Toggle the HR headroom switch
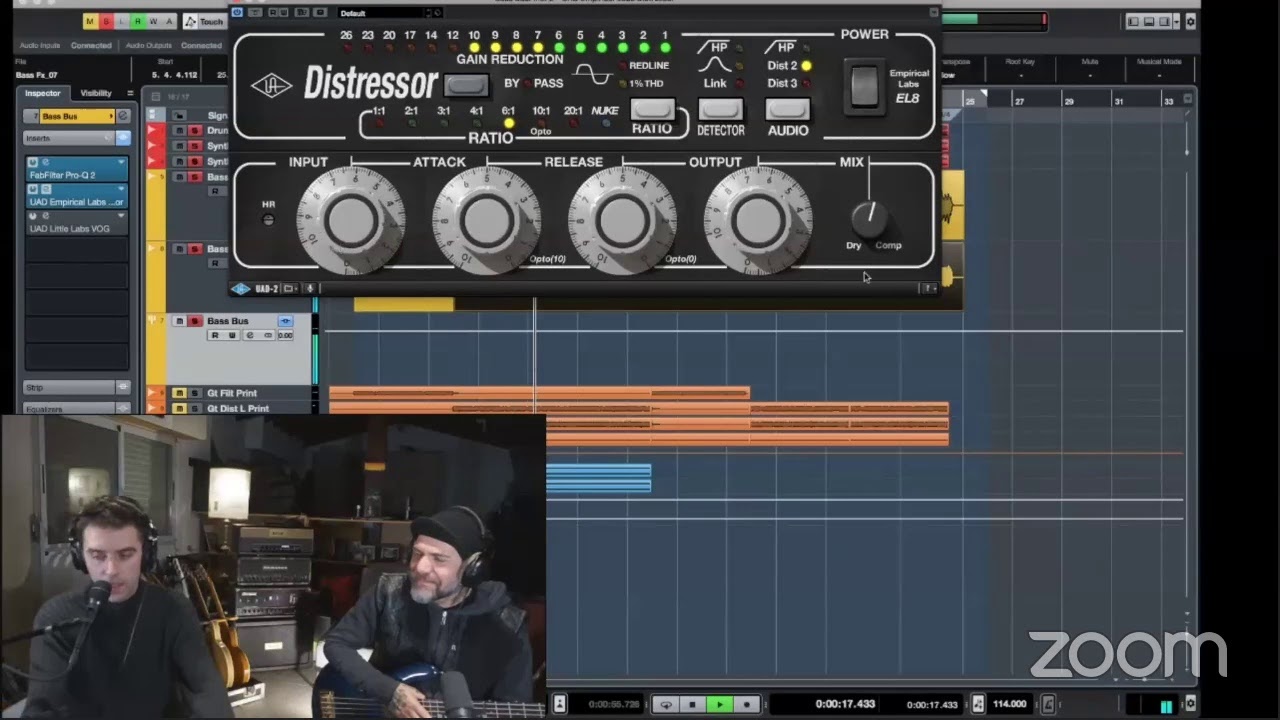Screen dimensions: 1280x720 tap(268, 219)
